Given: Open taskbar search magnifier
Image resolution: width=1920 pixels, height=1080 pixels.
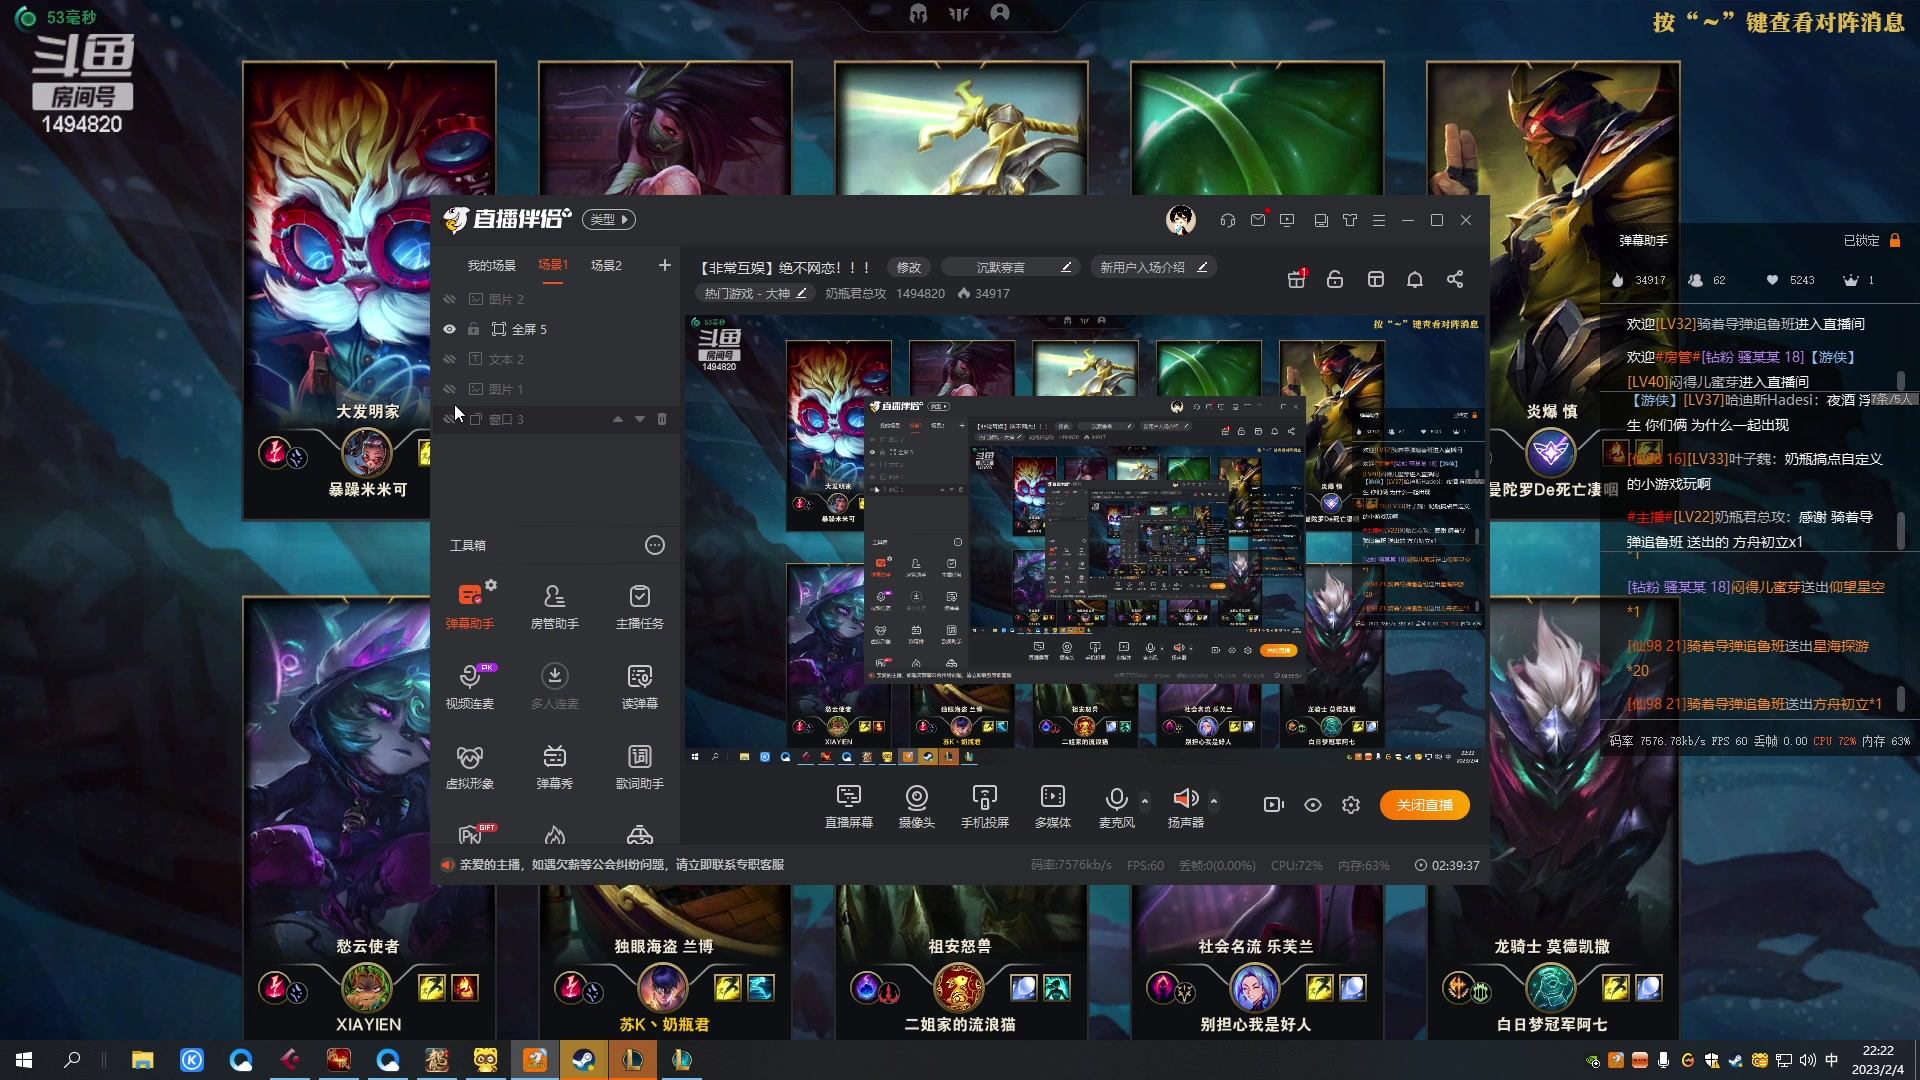Looking at the screenshot, I should click(x=72, y=1060).
